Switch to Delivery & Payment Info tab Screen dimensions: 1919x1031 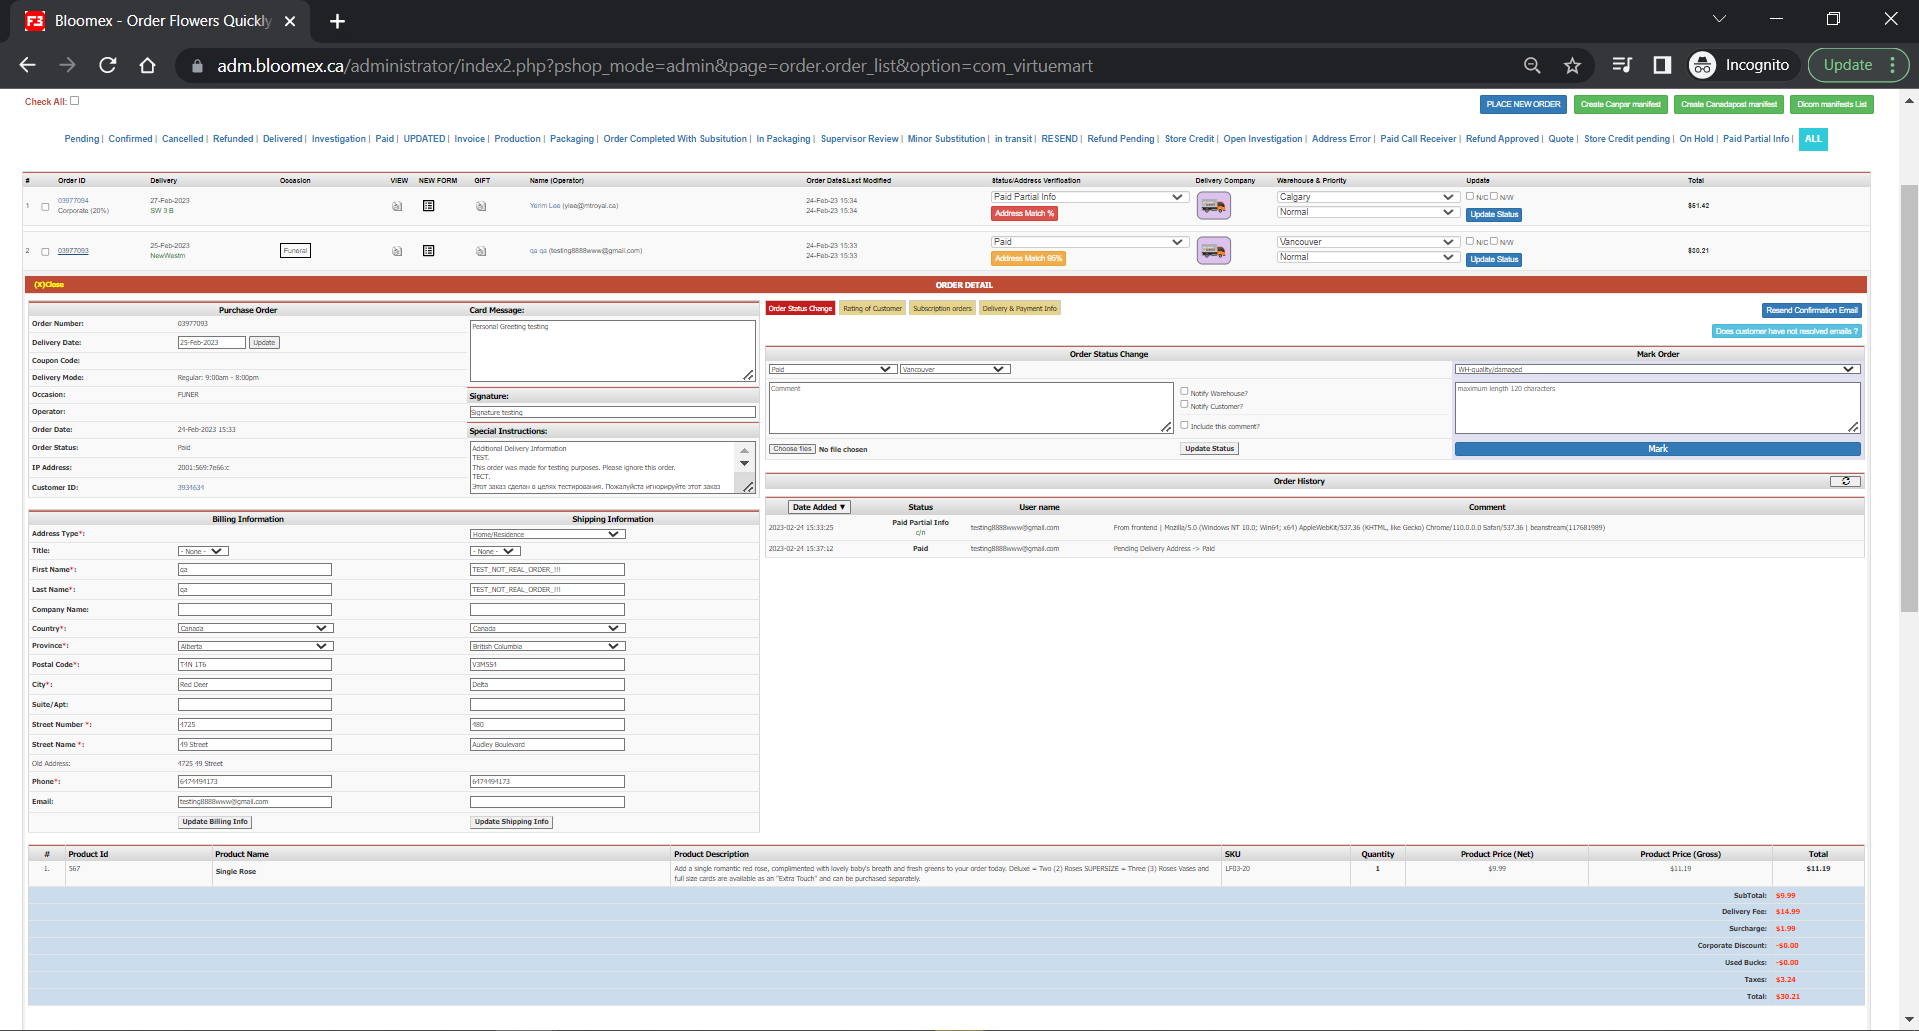pyautogui.click(x=1019, y=308)
